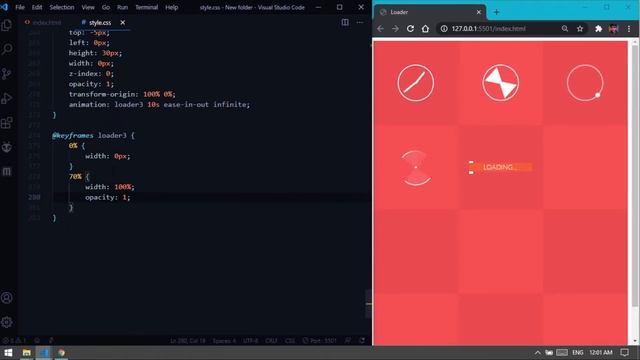Open the sixth activity bar extension icon
Image resolution: width=640 pixels, height=360 pixels.
pos(7,147)
